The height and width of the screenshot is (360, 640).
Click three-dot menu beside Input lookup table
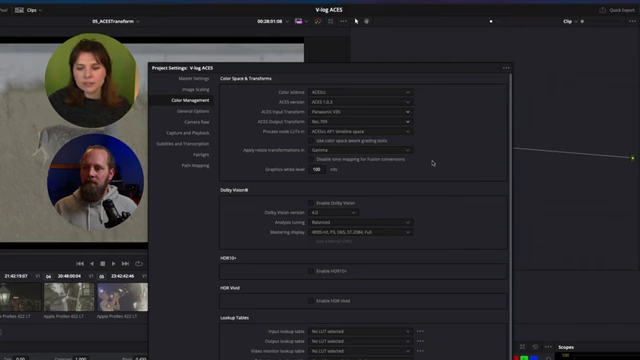[420, 331]
